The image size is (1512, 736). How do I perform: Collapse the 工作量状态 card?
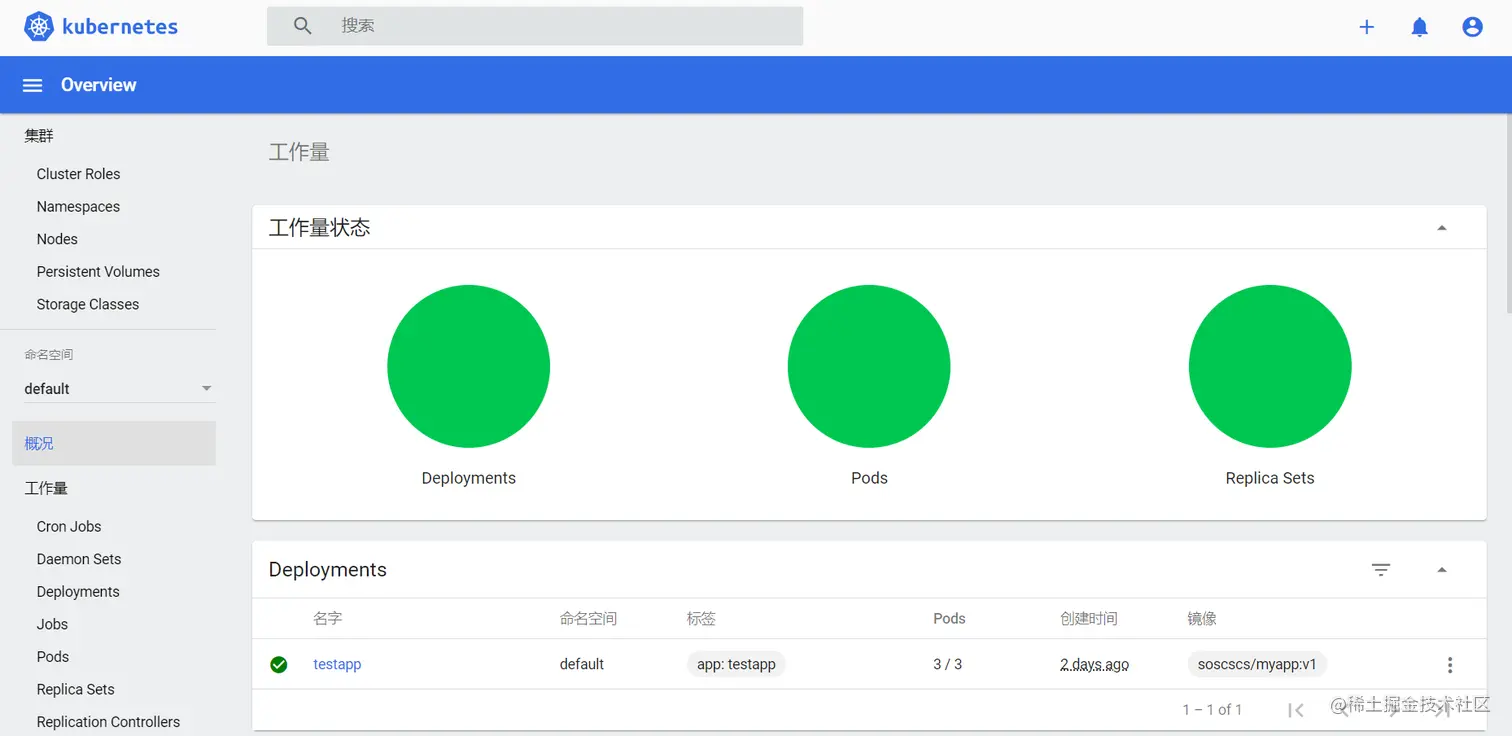click(1442, 228)
